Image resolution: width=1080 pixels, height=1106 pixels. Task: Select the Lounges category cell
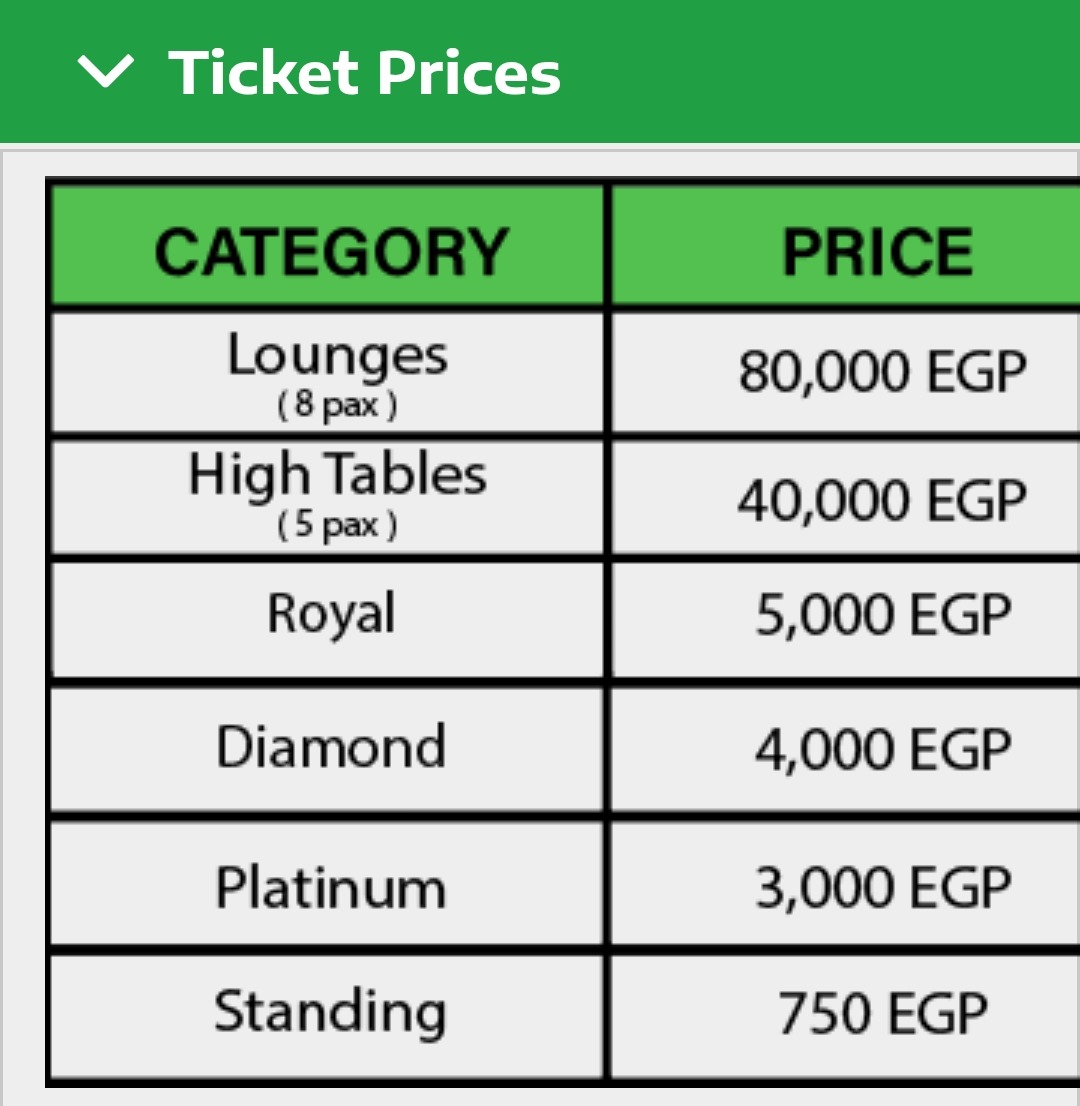point(337,355)
